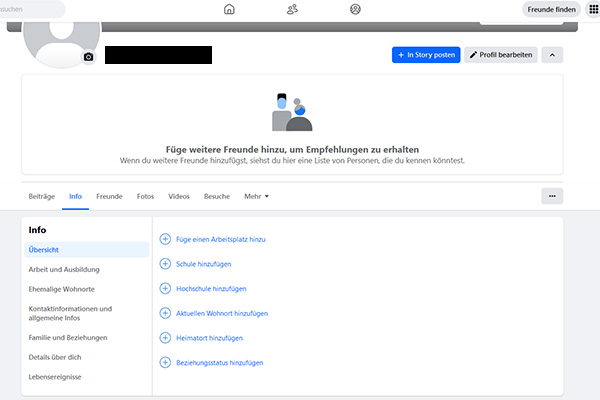
Task: Switch to the Fotos tab
Action: [x=145, y=196]
